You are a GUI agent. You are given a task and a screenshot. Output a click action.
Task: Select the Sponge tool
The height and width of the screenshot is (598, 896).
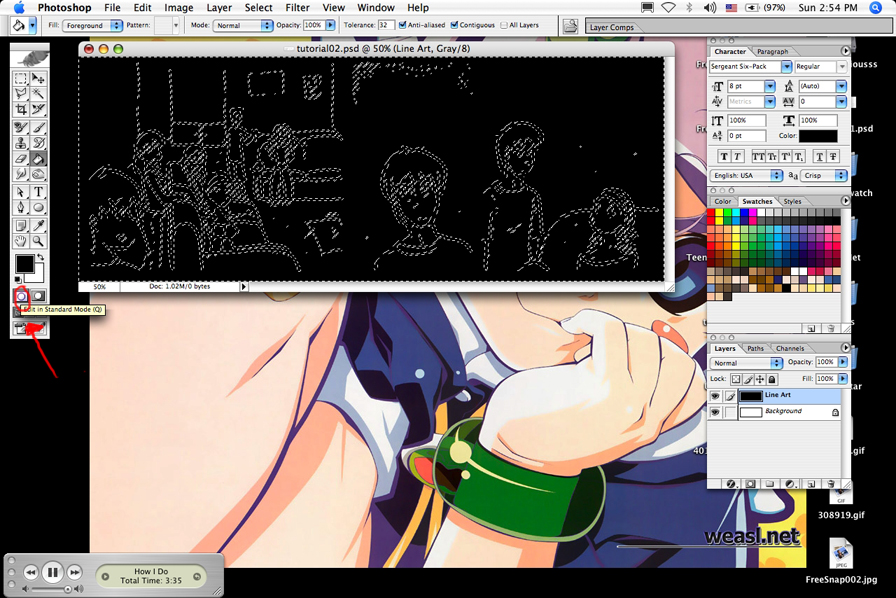pos(38,174)
